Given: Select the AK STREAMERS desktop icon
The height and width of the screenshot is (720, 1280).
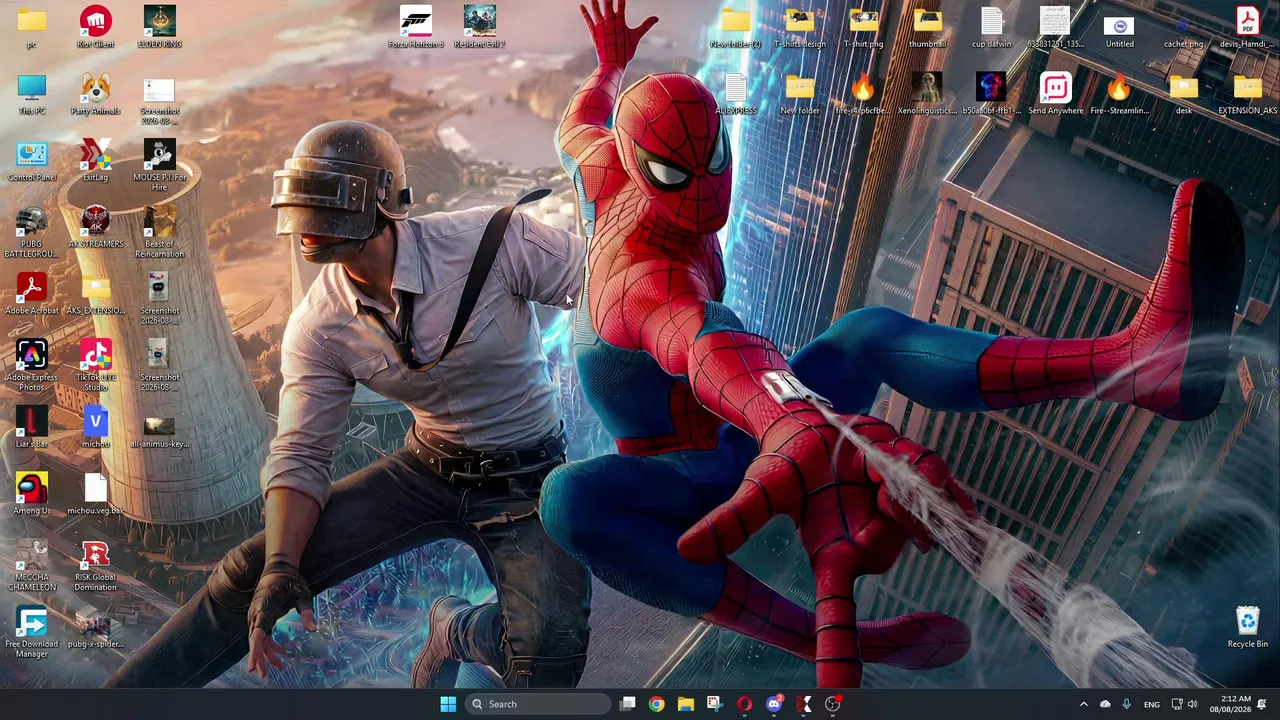Looking at the screenshot, I should point(96,227).
